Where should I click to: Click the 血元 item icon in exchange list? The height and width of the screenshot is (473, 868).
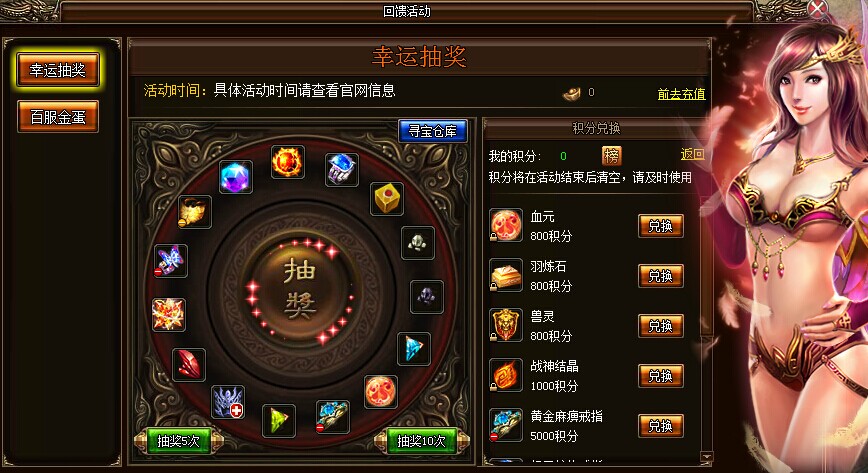pos(506,225)
